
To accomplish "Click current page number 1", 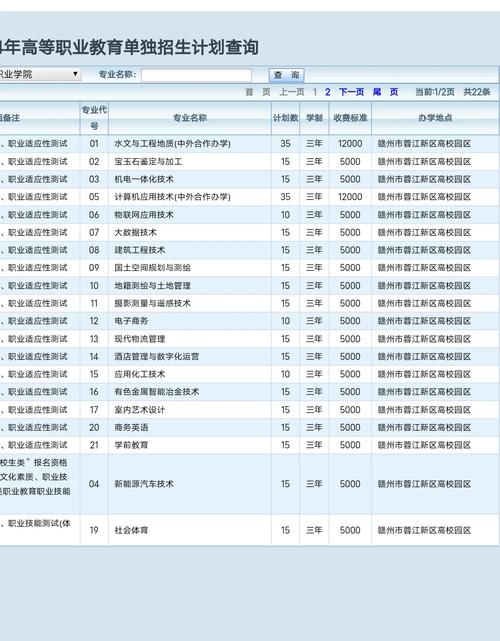I will (x=315, y=92).
